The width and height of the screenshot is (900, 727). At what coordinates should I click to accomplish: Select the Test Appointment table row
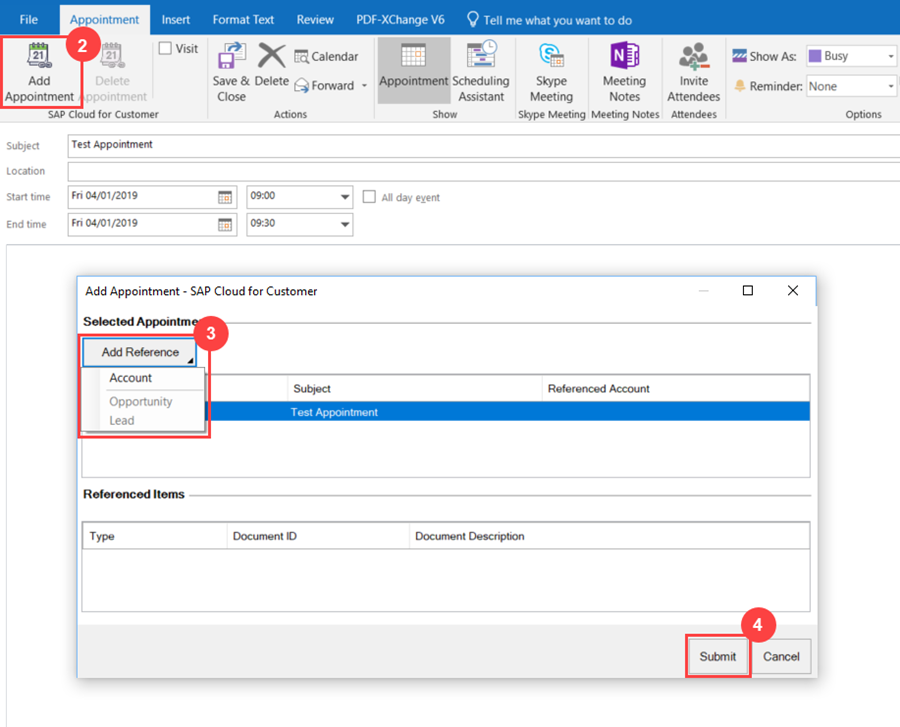point(445,412)
